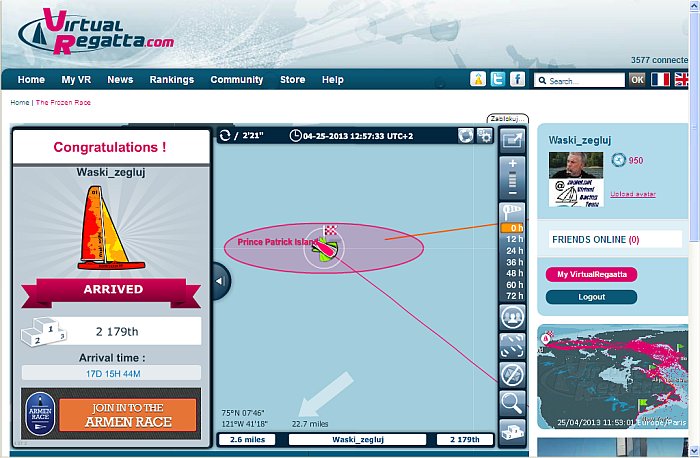Screen dimensions: 700x458
Task: Select the 72 h forecast from list
Action: point(514,296)
